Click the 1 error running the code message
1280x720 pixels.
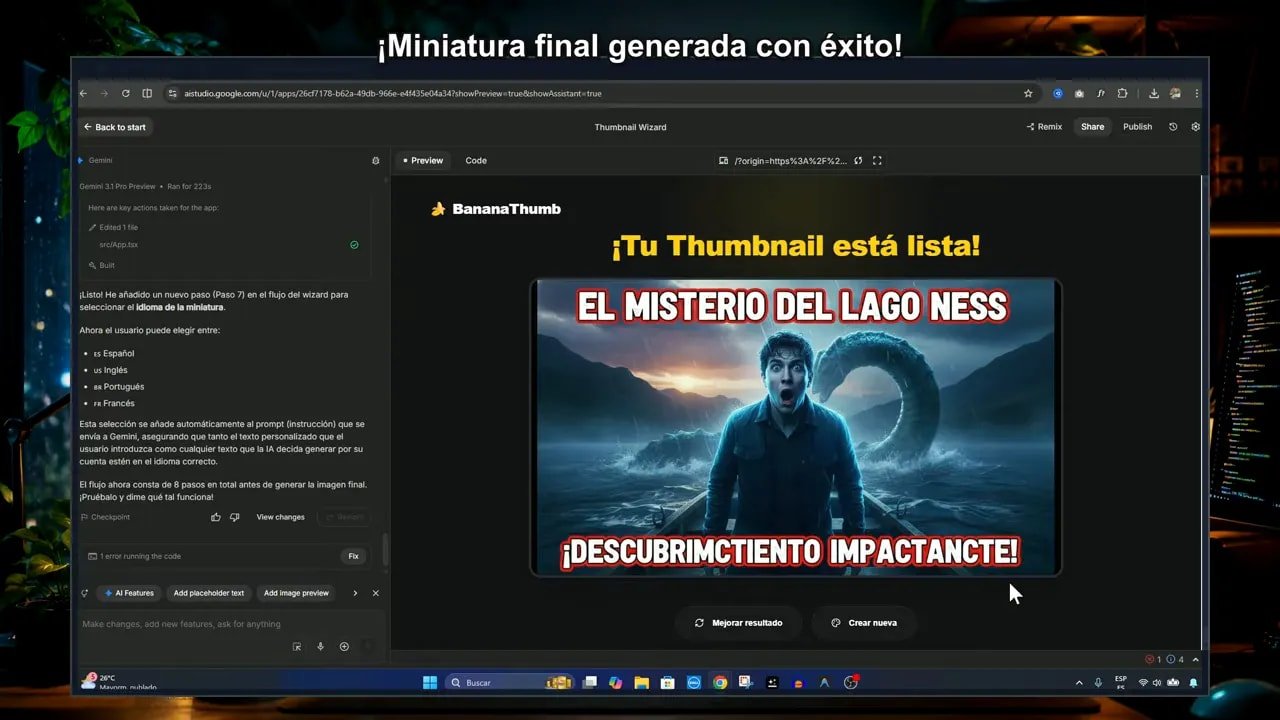pos(134,556)
